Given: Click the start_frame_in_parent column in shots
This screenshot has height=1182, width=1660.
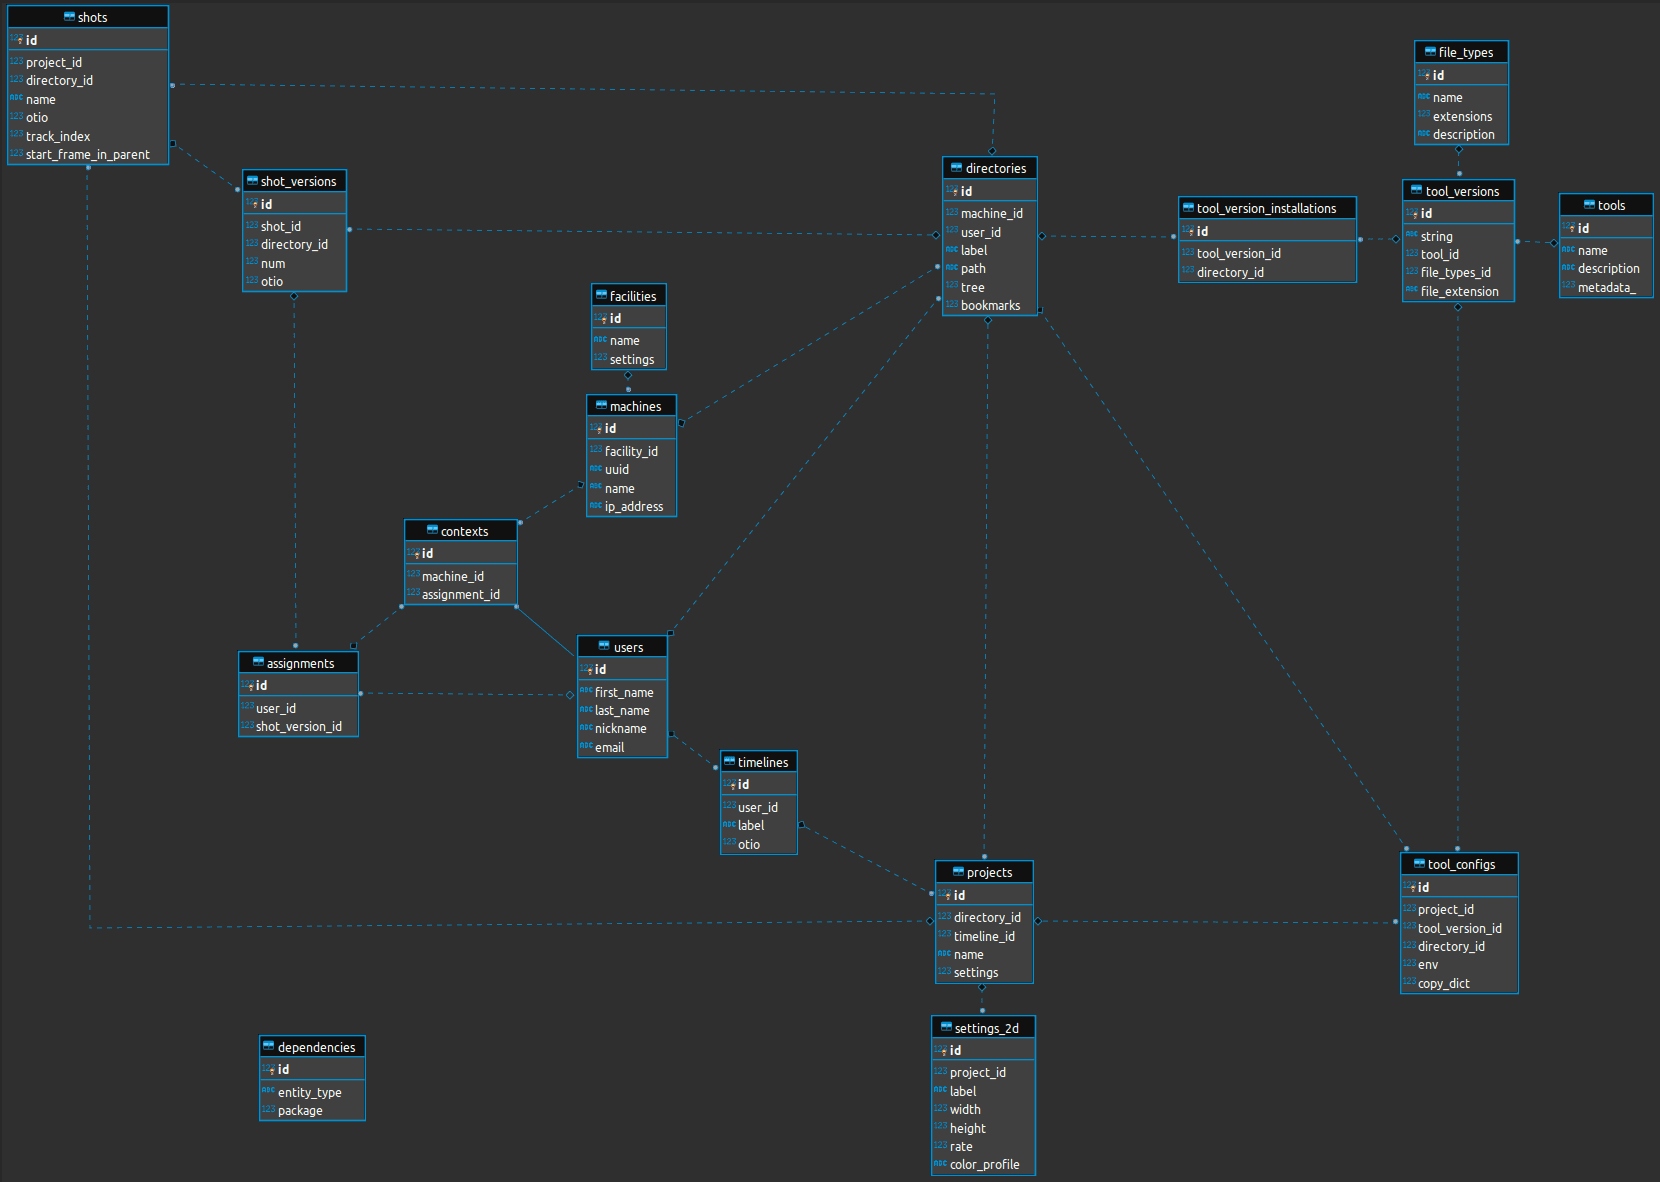Looking at the screenshot, I should pyautogui.click(x=88, y=155).
